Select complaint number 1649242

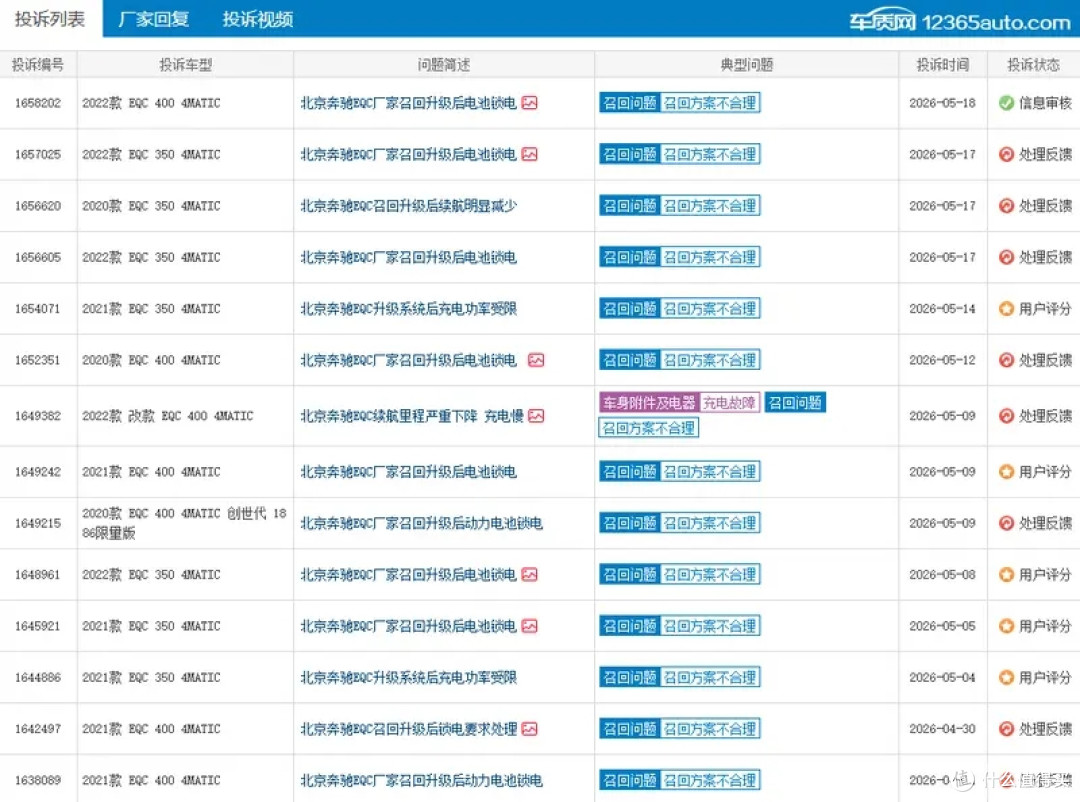pos(38,471)
